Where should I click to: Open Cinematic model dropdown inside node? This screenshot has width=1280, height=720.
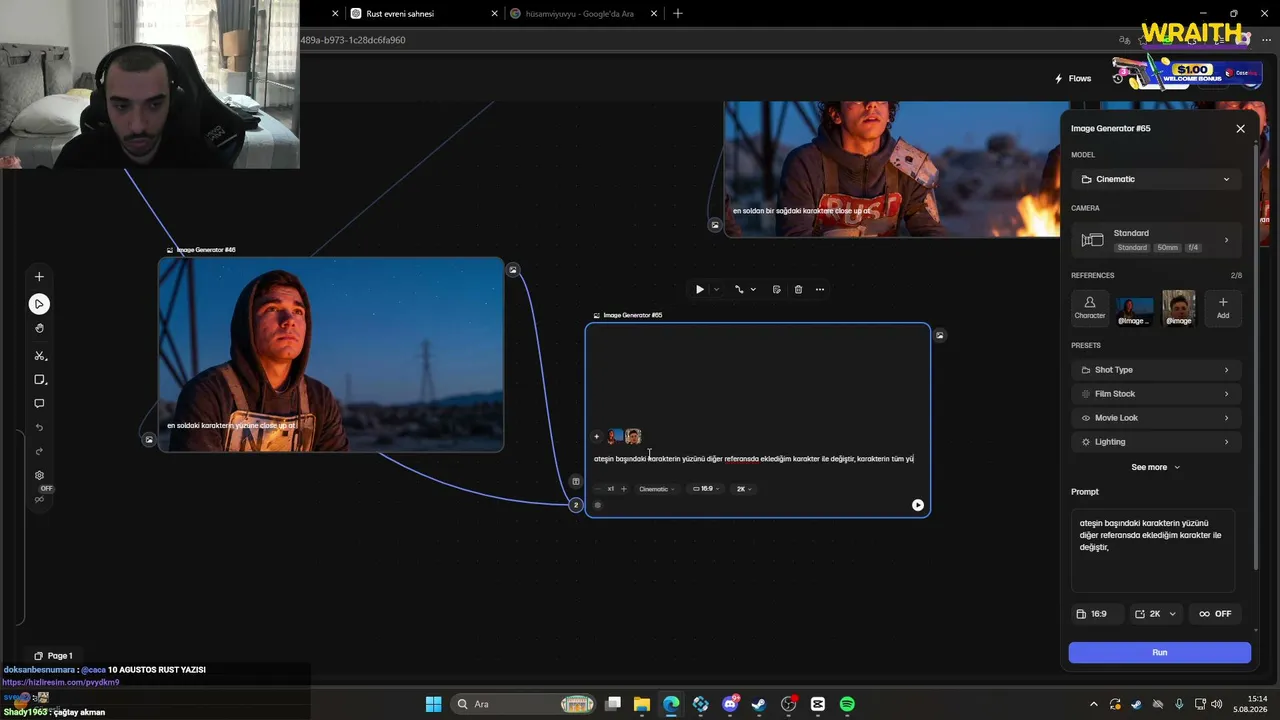click(657, 489)
